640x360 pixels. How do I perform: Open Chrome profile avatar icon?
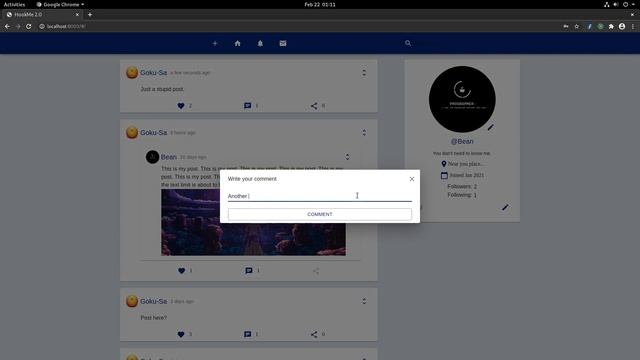622,26
